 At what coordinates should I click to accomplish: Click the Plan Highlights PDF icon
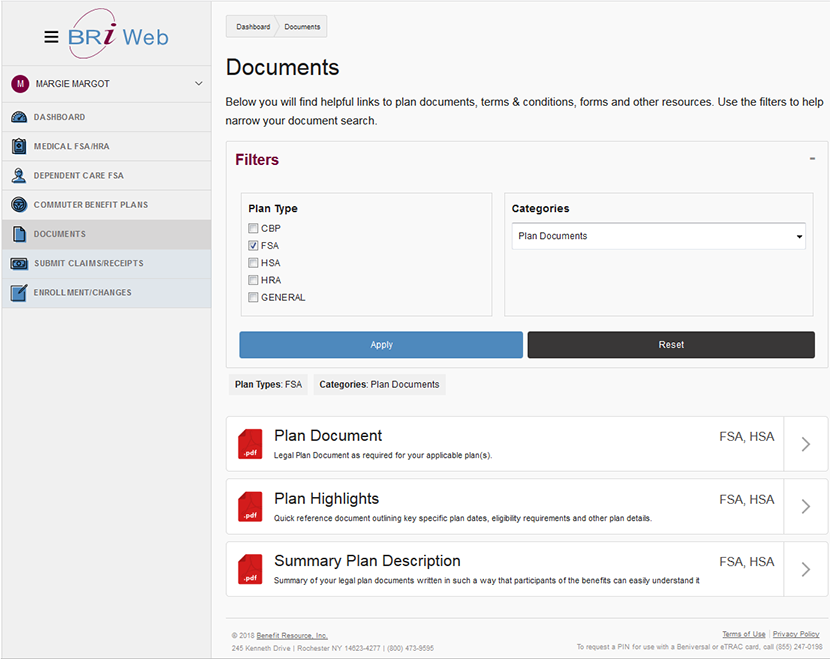pos(249,506)
